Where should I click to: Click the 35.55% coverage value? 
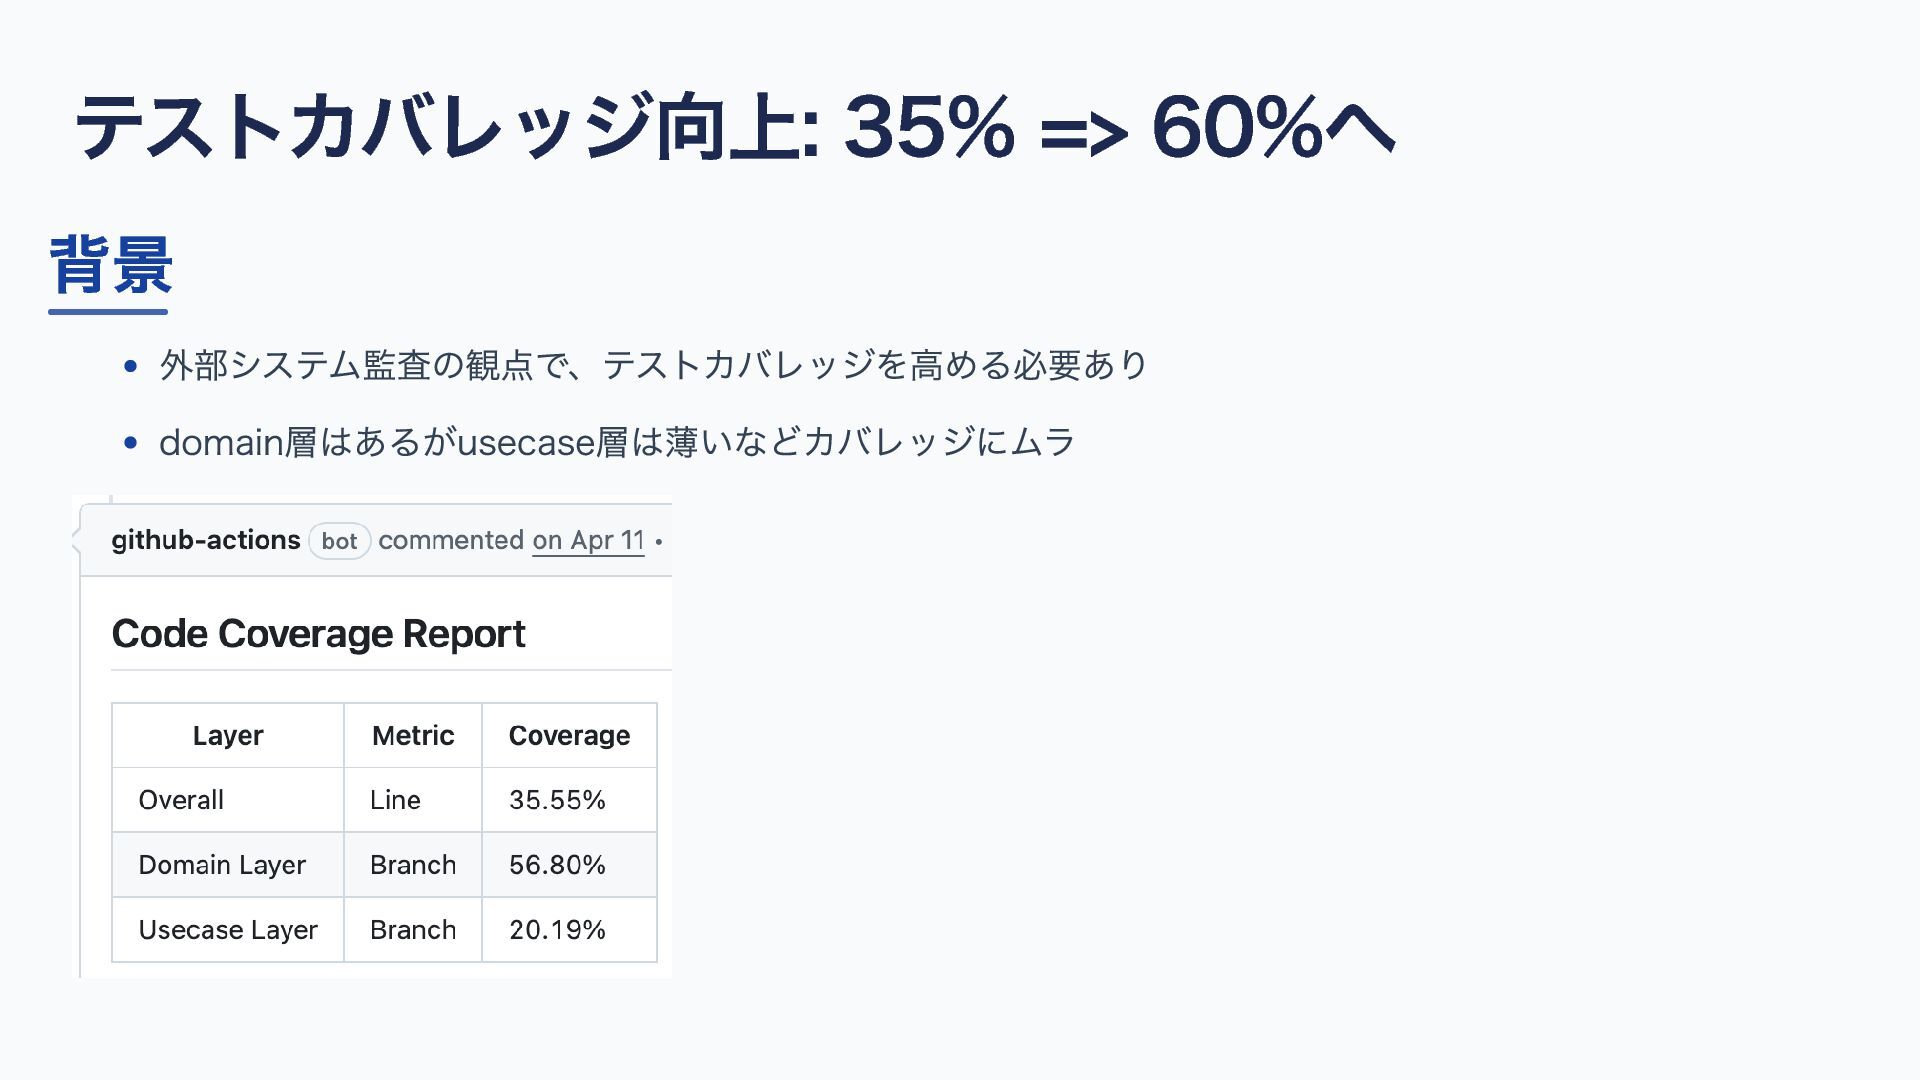click(557, 800)
